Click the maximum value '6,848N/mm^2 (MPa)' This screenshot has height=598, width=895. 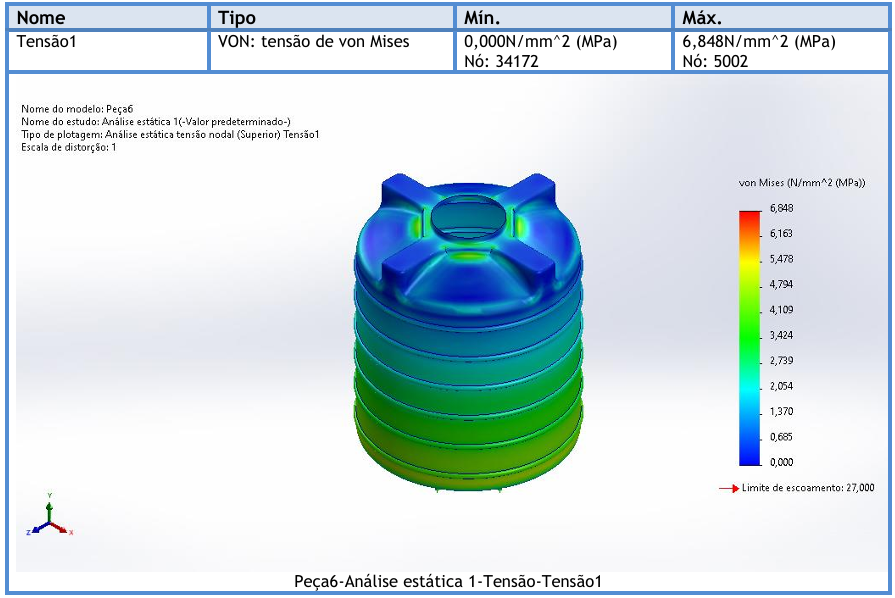[759, 42]
